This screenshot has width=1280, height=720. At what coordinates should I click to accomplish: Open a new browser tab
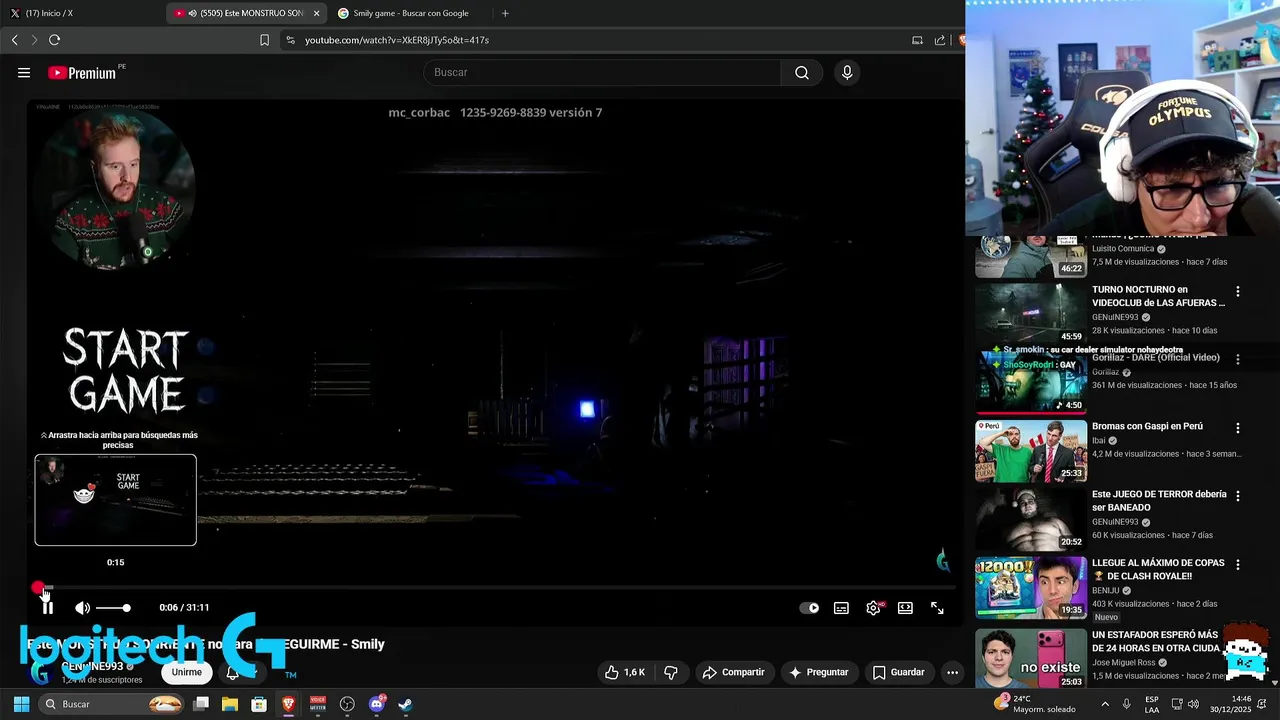[x=505, y=13]
